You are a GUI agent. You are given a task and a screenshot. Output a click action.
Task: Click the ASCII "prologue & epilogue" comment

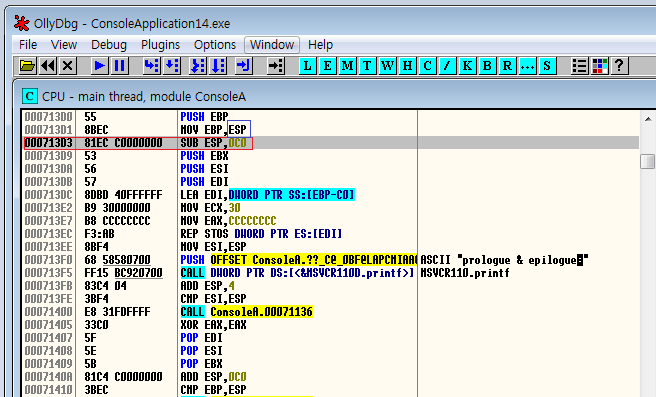tap(504, 260)
